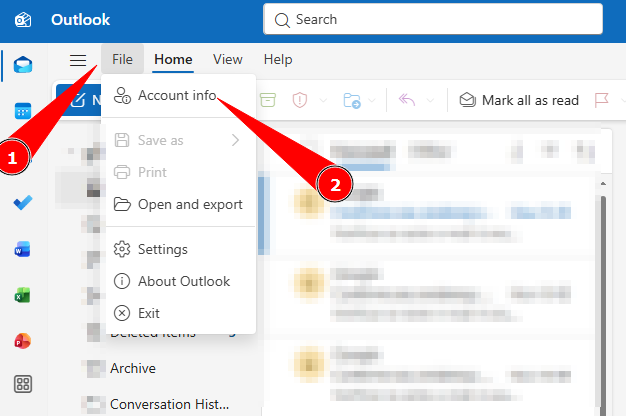Click the search magnifier icon

coord(282,20)
